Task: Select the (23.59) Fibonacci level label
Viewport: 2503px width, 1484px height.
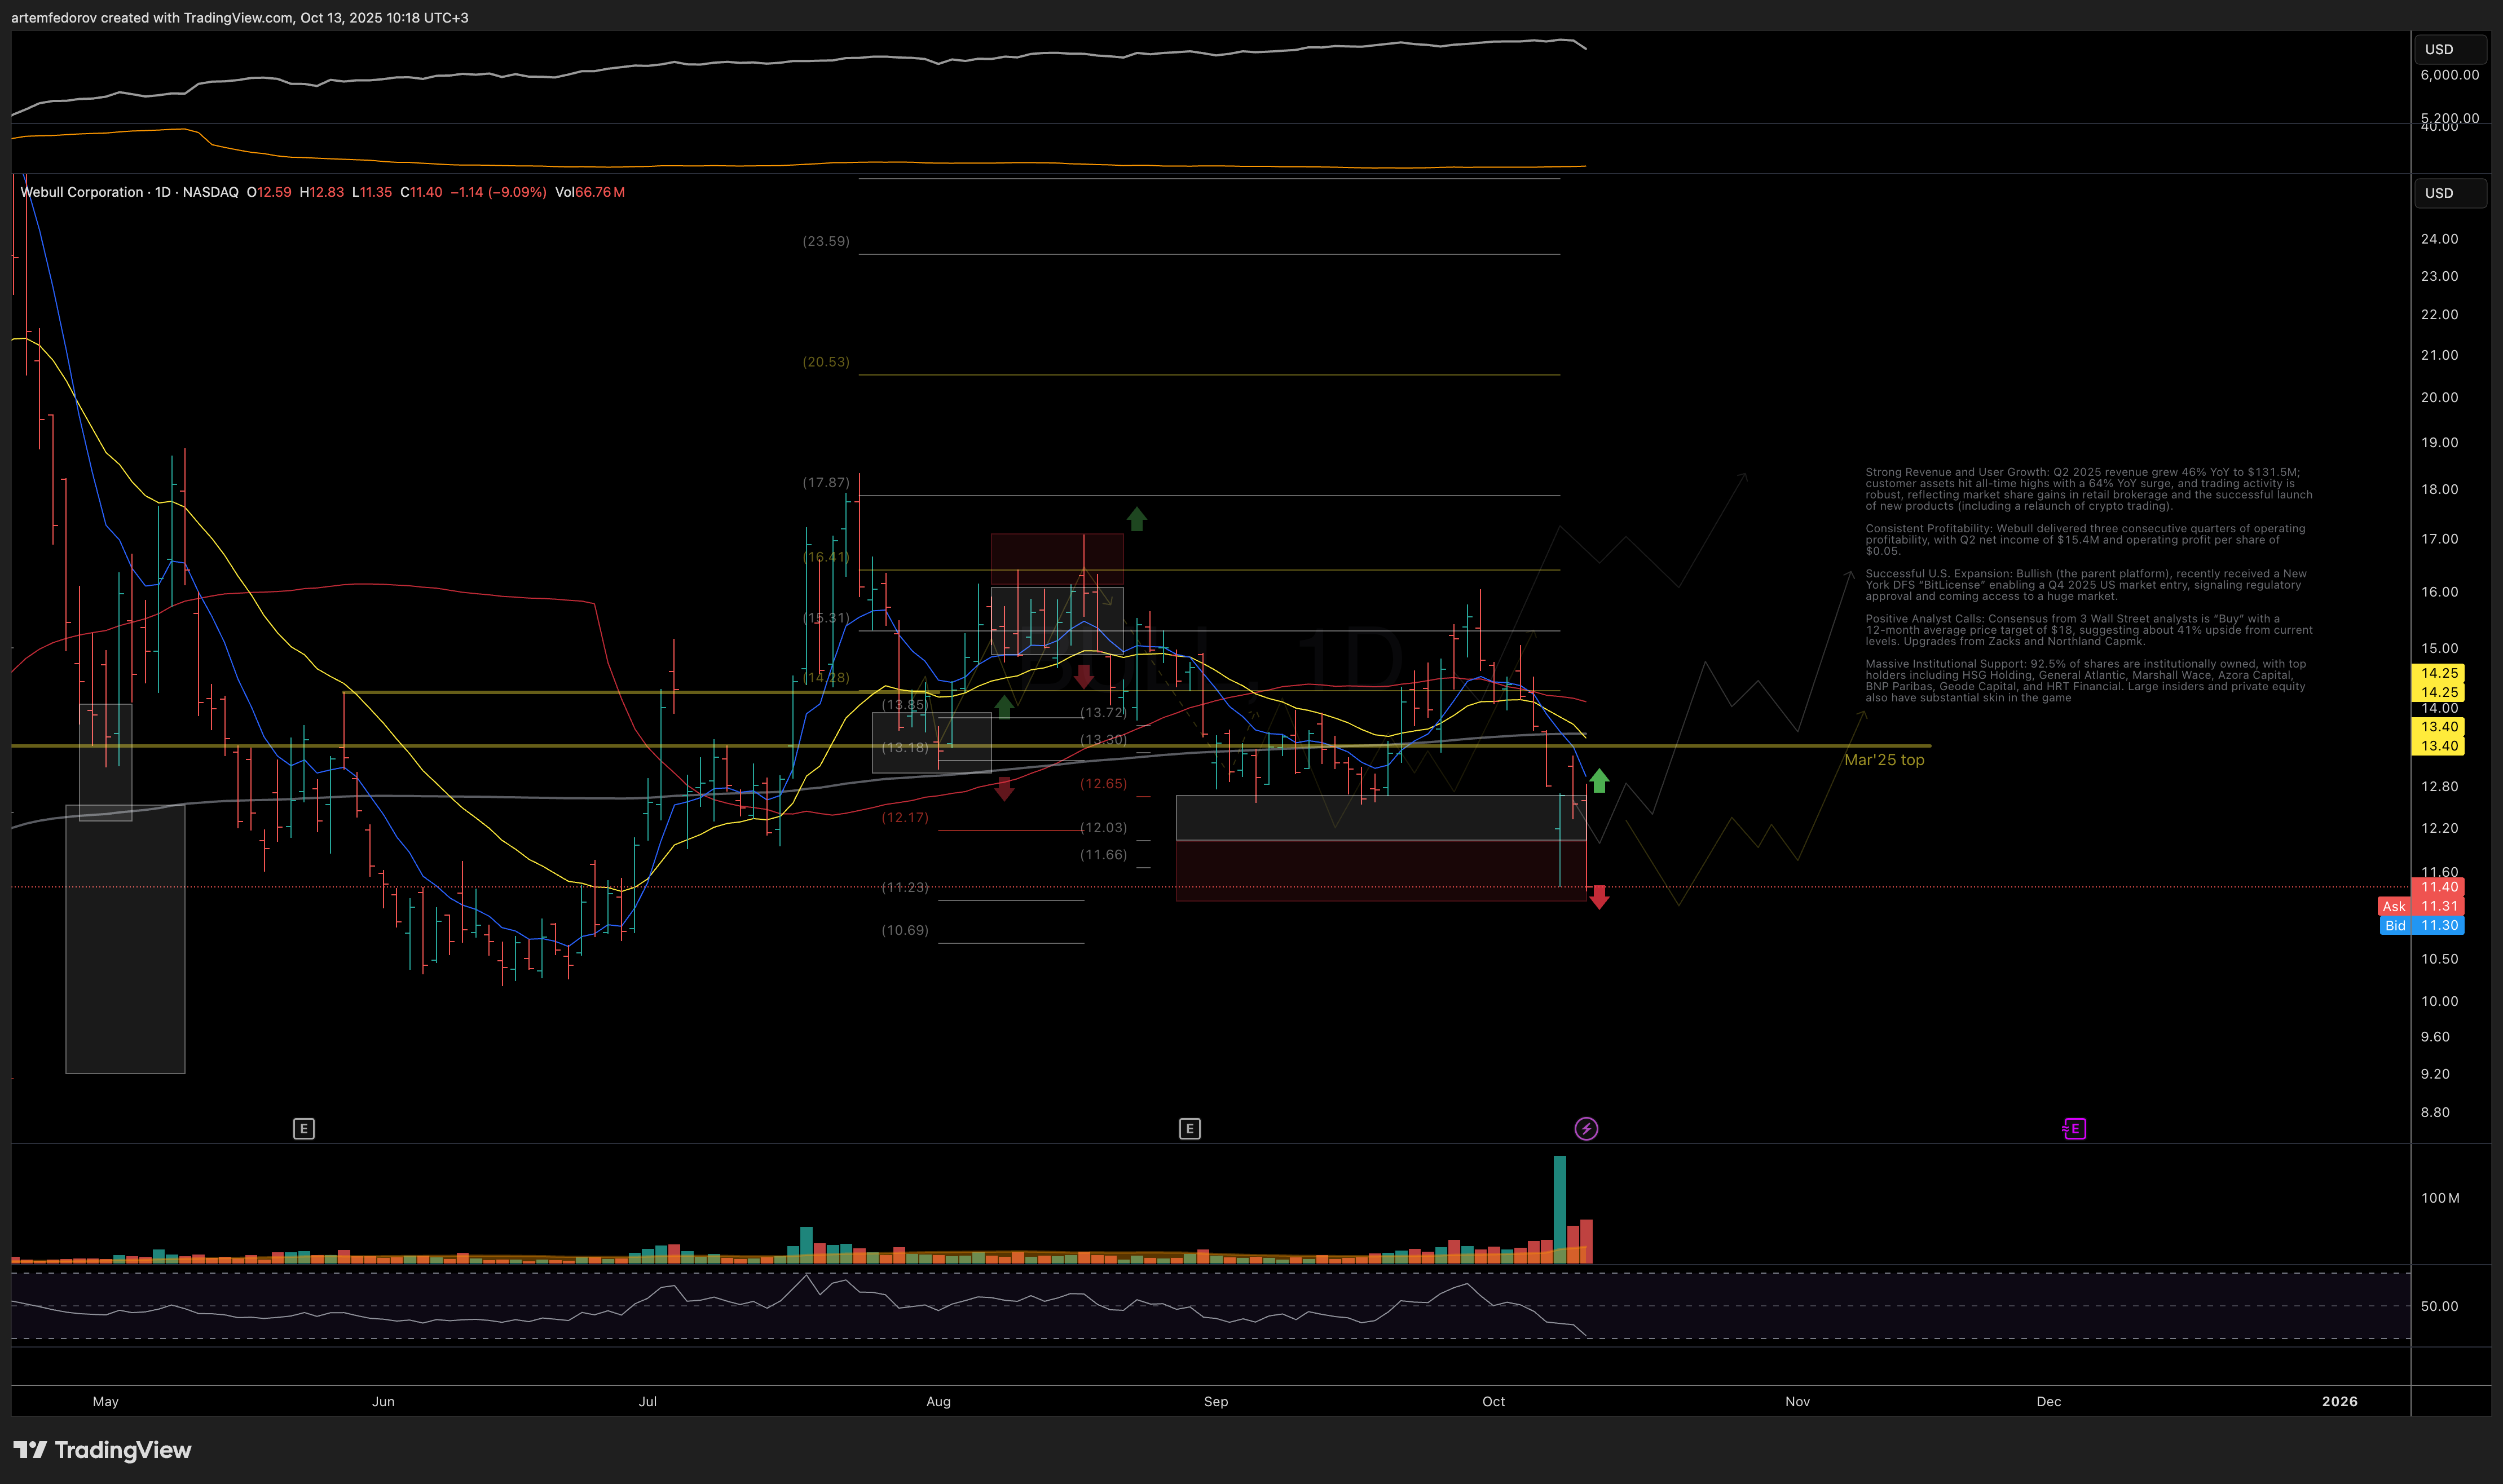Action: pos(826,241)
